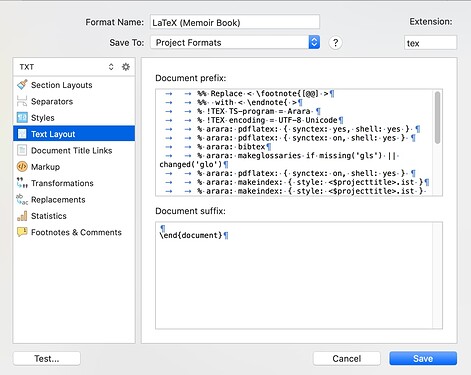This screenshot has height=375, width=471.
Task: Click the Statistics bar chart icon
Action: [x=22, y=216]
